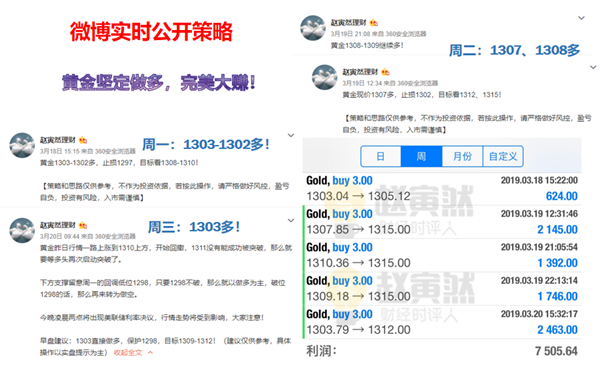Click the 利润 label
600x370 pixels.
321,351
